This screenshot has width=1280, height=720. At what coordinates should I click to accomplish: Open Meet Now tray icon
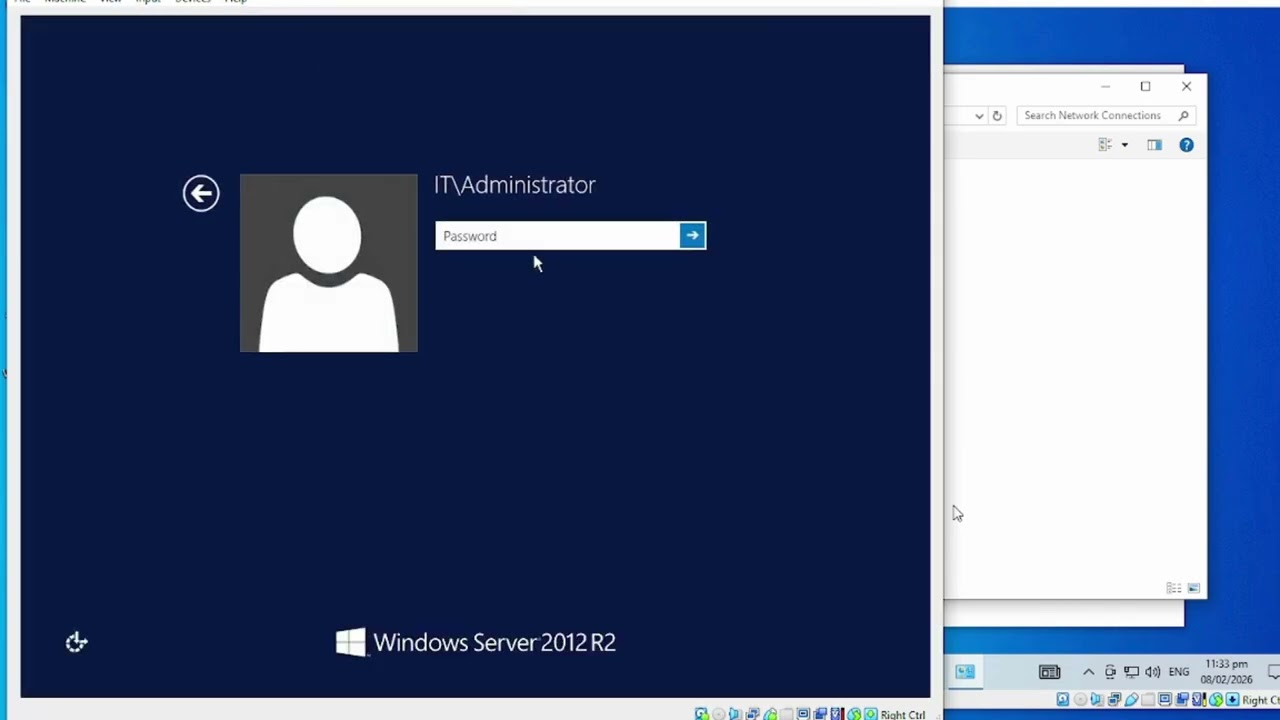pyautogui.click(x=1110, y=672)
